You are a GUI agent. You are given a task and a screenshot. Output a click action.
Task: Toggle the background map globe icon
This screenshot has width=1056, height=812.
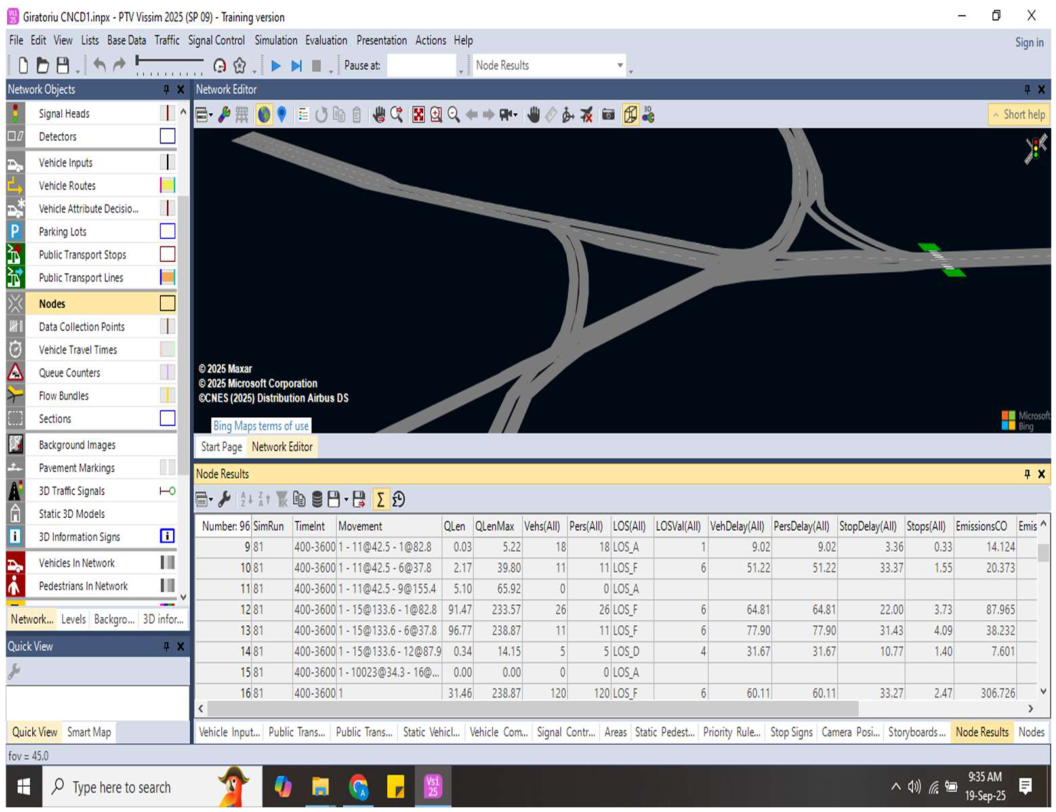[263, 115]
